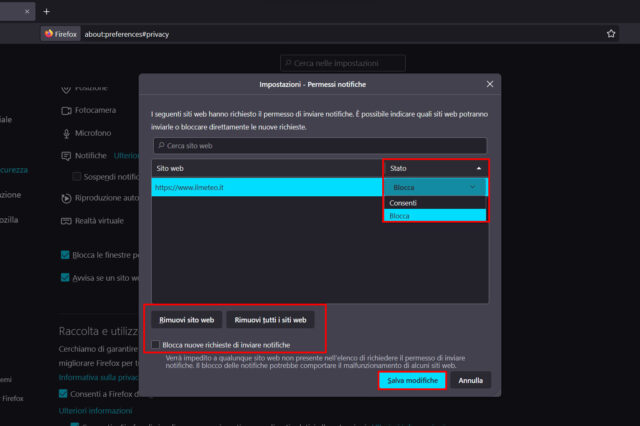Close the Permessi notifiche dialog
This screenshot has height=426, width=640.
(x=489, y=84)
